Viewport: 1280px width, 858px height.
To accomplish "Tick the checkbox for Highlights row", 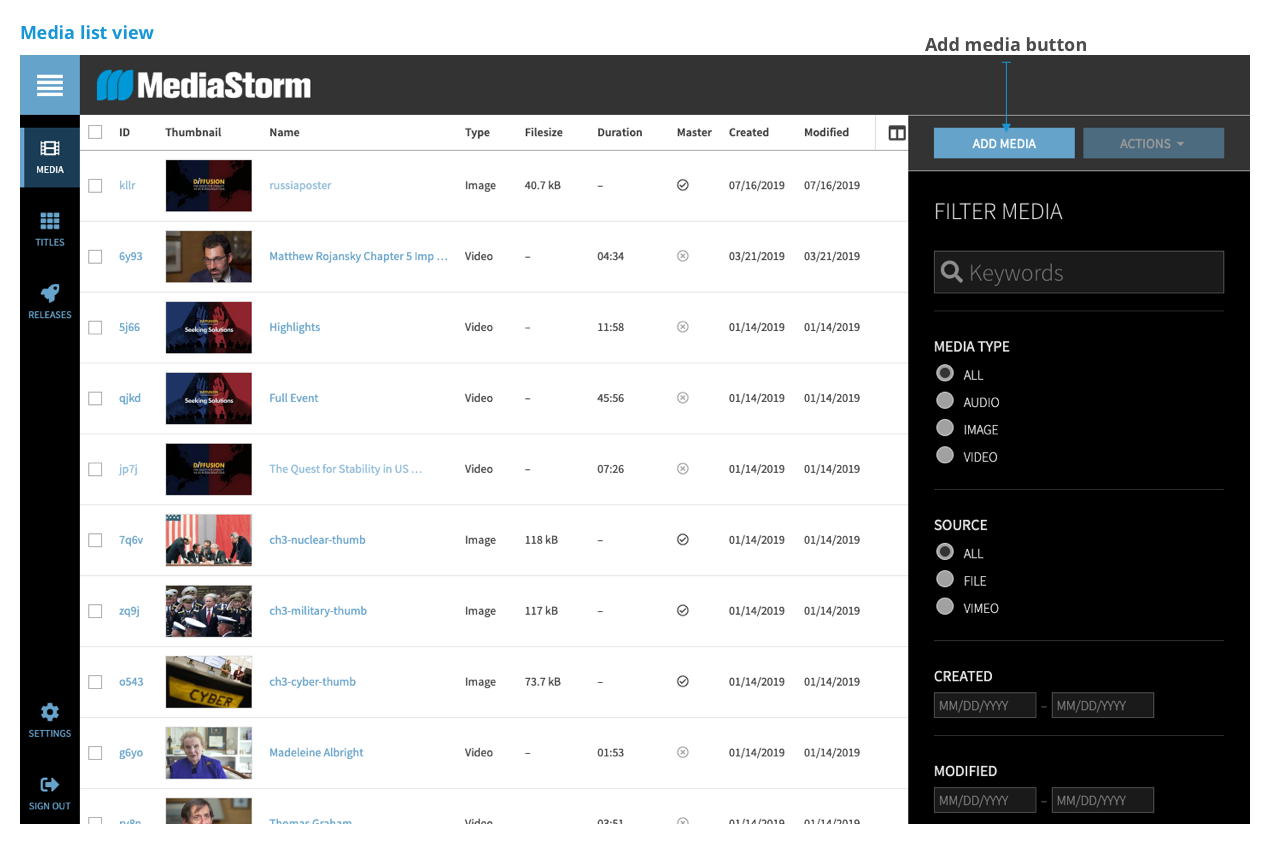I will pos(95,328).
